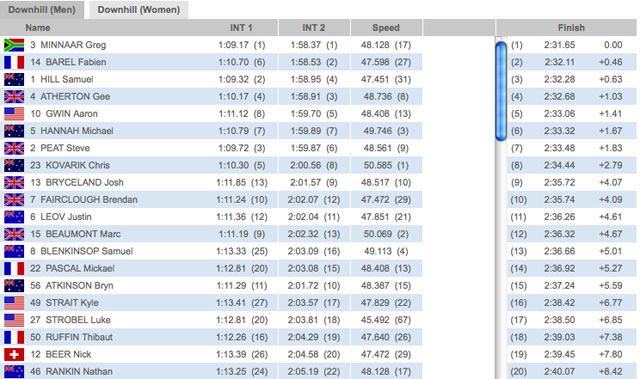Sort by the INT 1 column header
This screenshot has width=640, height=379.
pyautogui.click(x=241, y=28)
